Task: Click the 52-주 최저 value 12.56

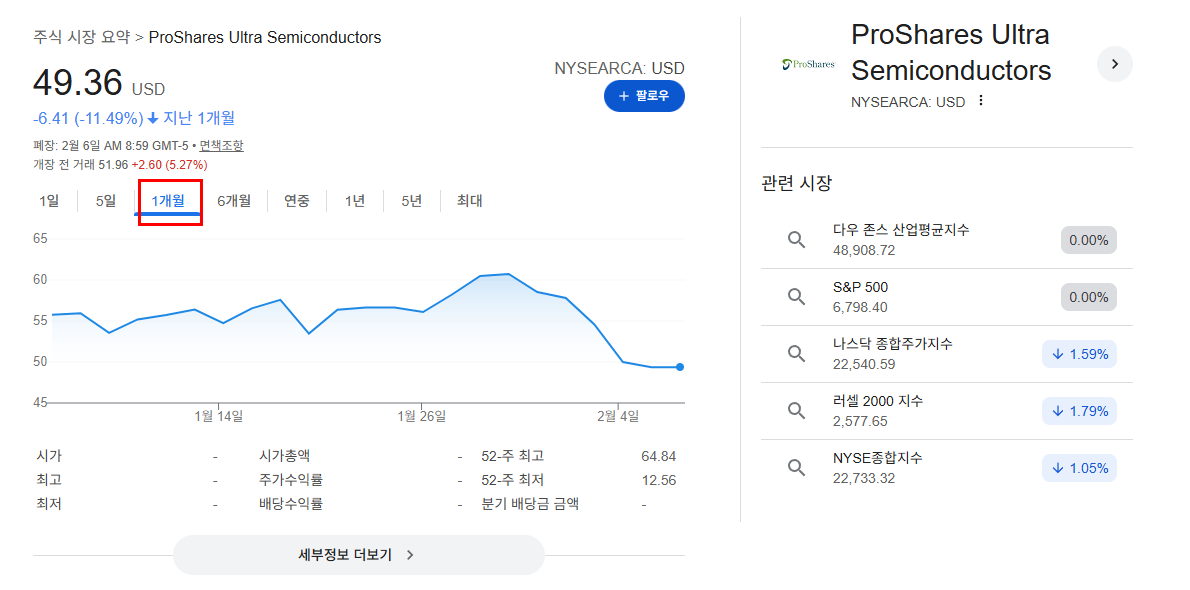Action: (x=658, y=480)
